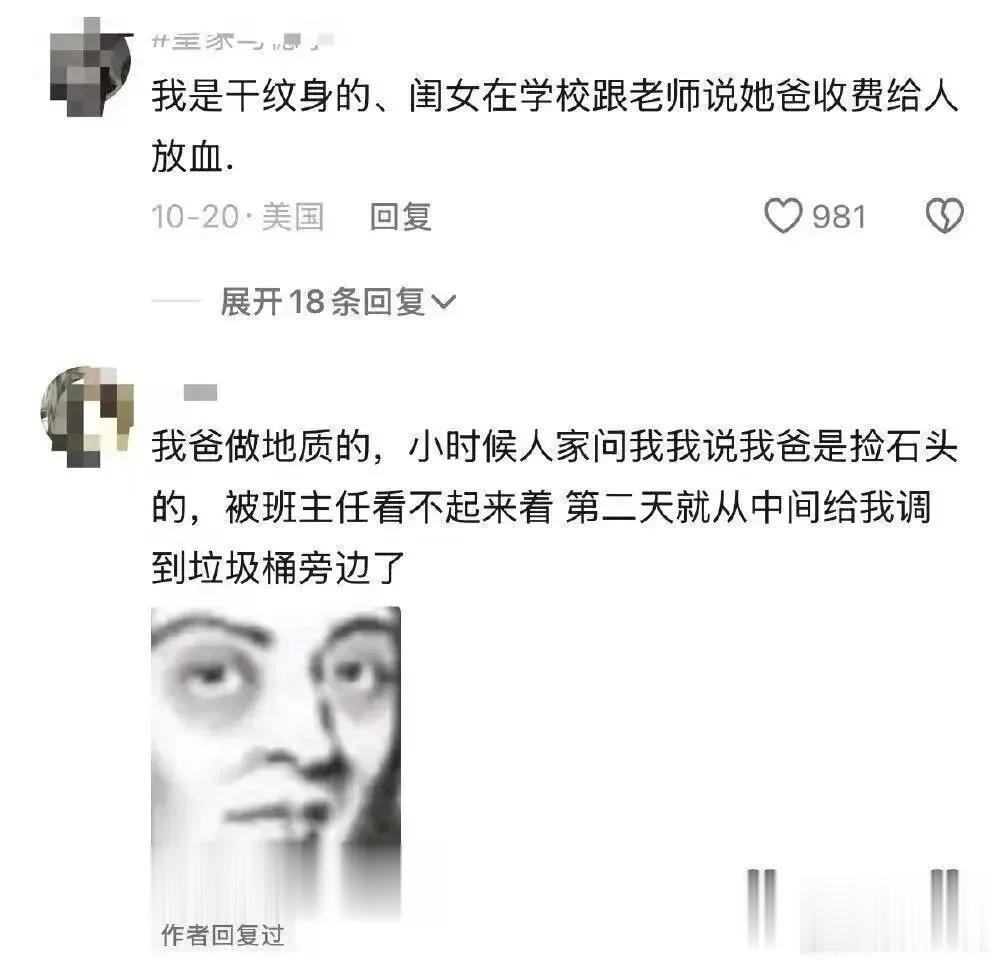1007x960 pixels.
Task: Select the comment text starting 我爸做地质的
Action: pos(554,507)
